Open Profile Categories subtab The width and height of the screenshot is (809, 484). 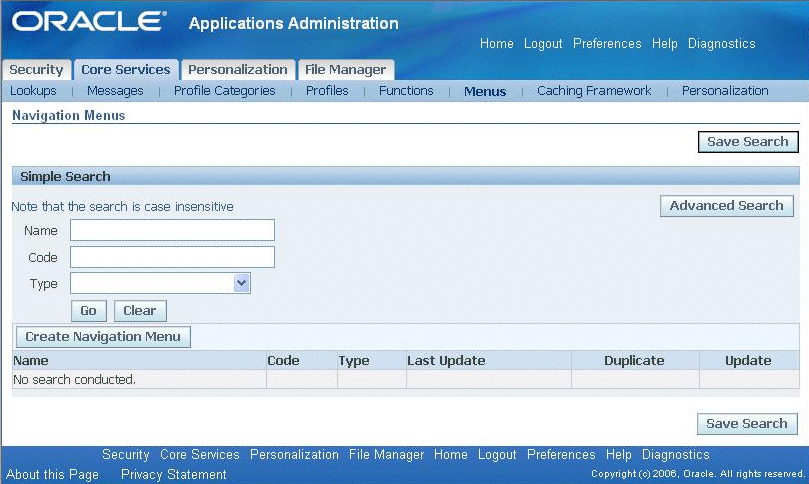coord(224,91)
